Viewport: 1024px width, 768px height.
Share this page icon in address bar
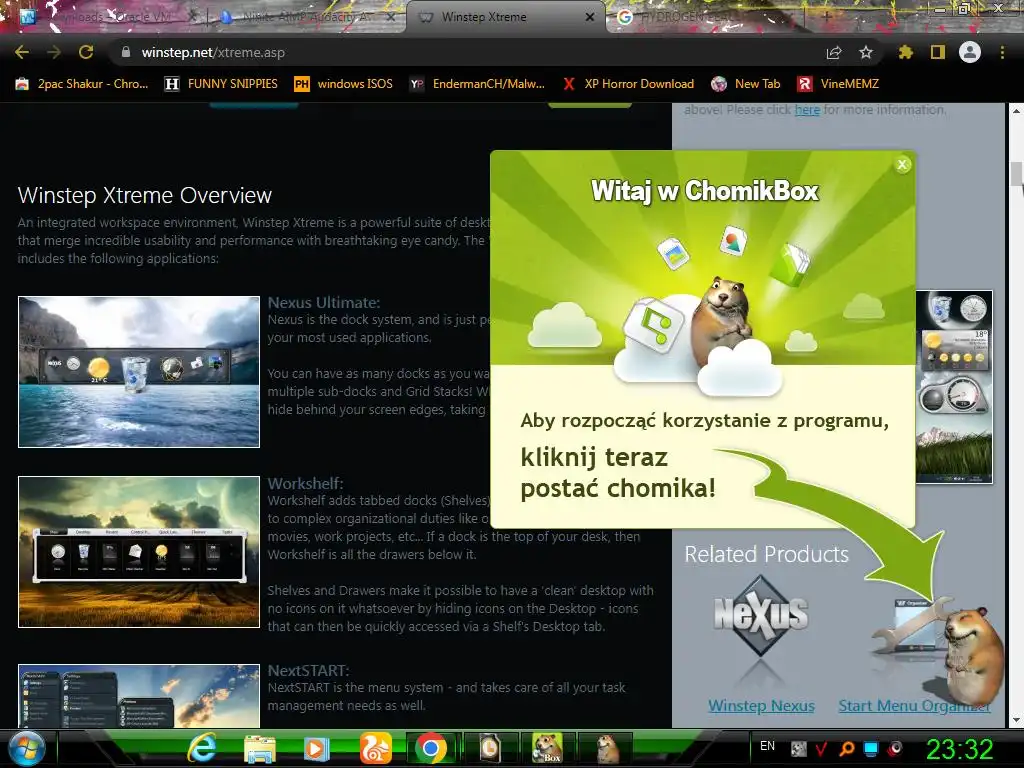pyautogui.click(x=834, y=52)
